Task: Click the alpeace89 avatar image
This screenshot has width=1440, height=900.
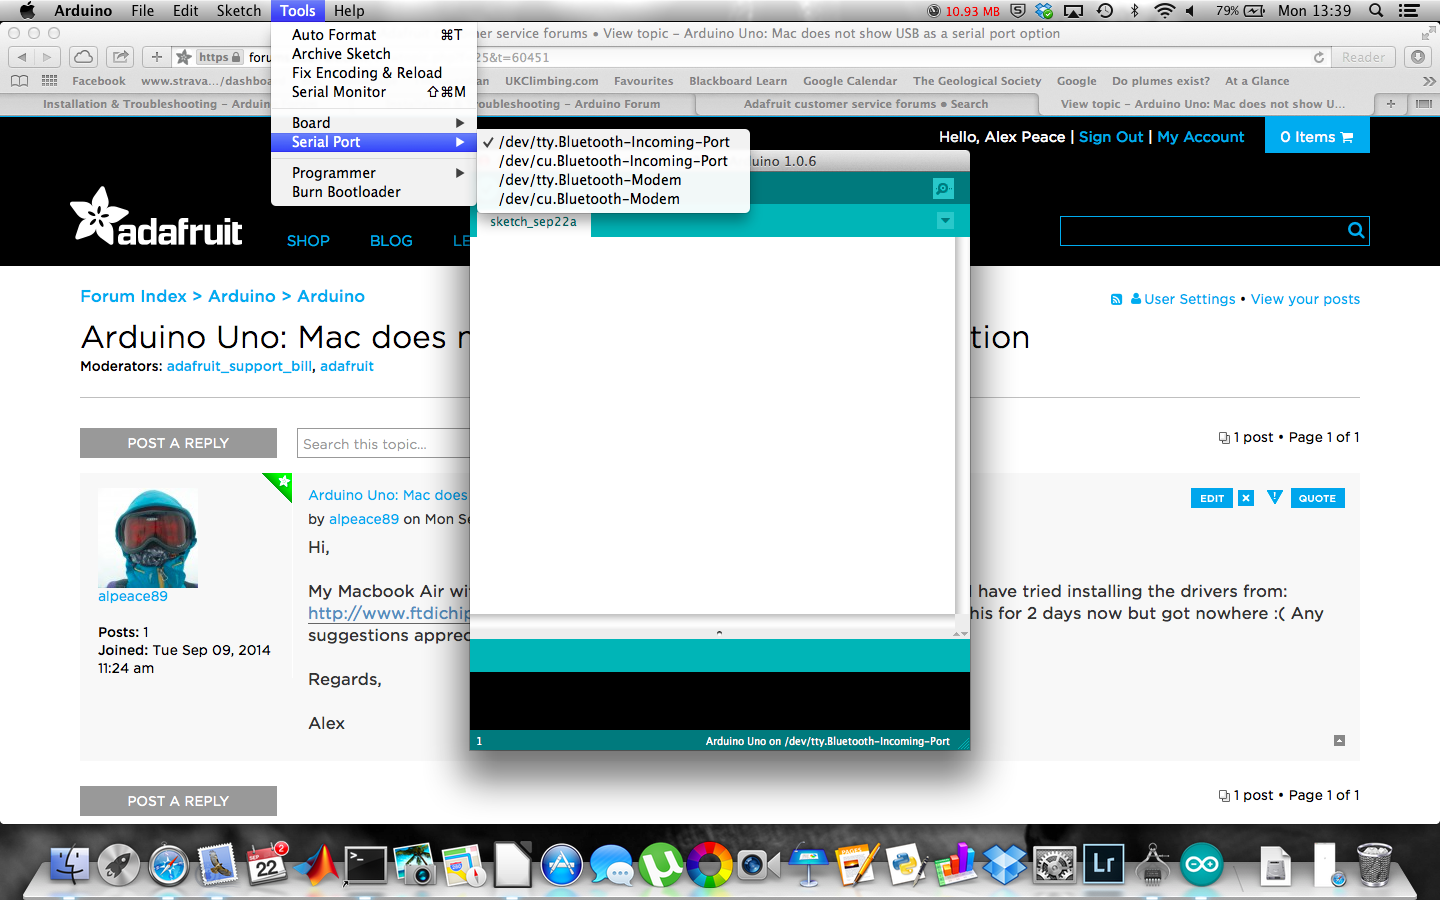Action: coord(148,538)
